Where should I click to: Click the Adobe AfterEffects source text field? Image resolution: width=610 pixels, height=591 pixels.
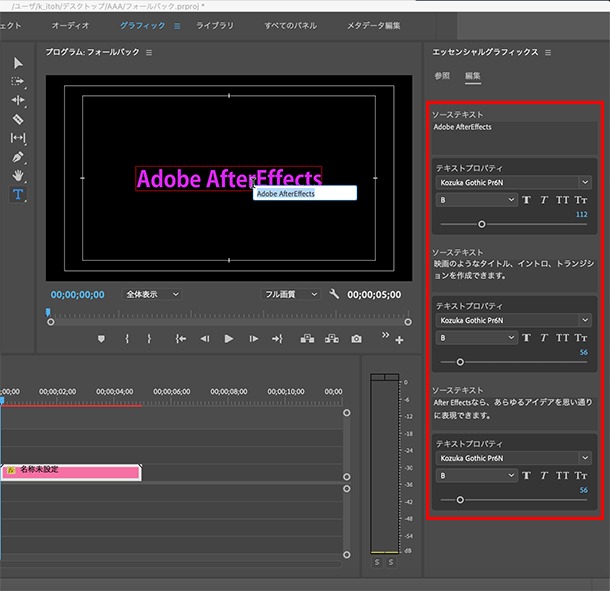(514, 137)
